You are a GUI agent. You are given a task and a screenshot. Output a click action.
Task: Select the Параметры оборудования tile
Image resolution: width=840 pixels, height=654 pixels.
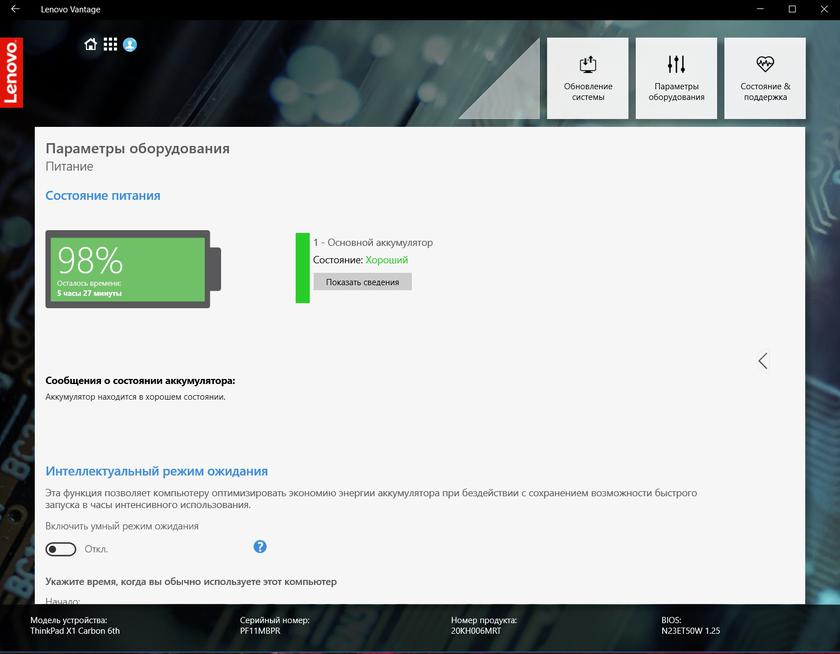point(676,78)
